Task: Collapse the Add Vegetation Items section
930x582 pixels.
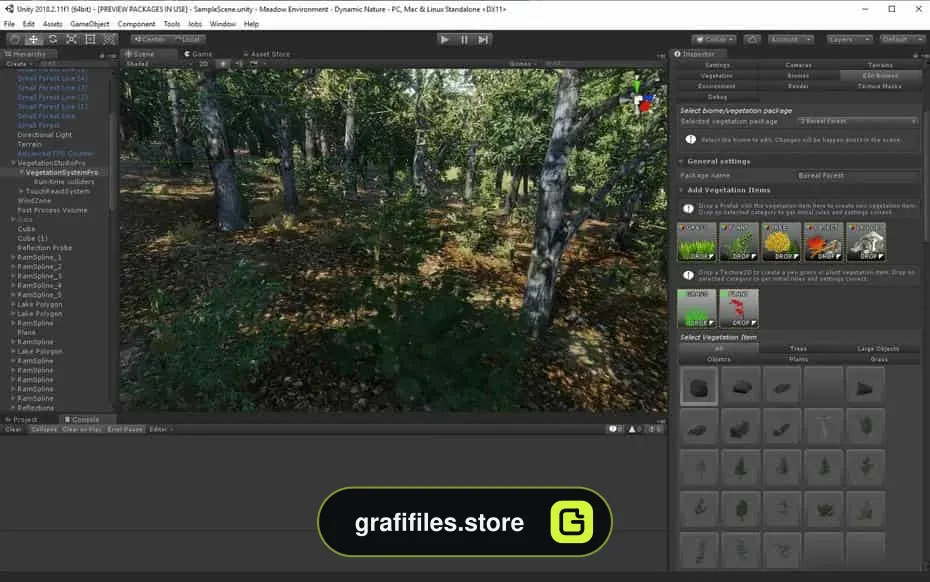Action: [681, 190]
